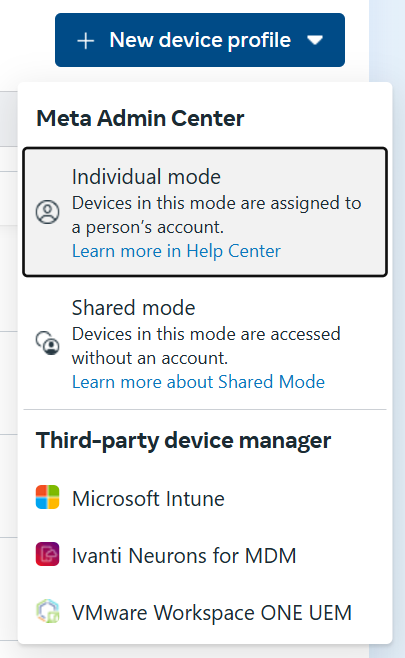The image size is (405, 658).
Task: Open Learn more in Help Center link
Action: click(176, 251)
